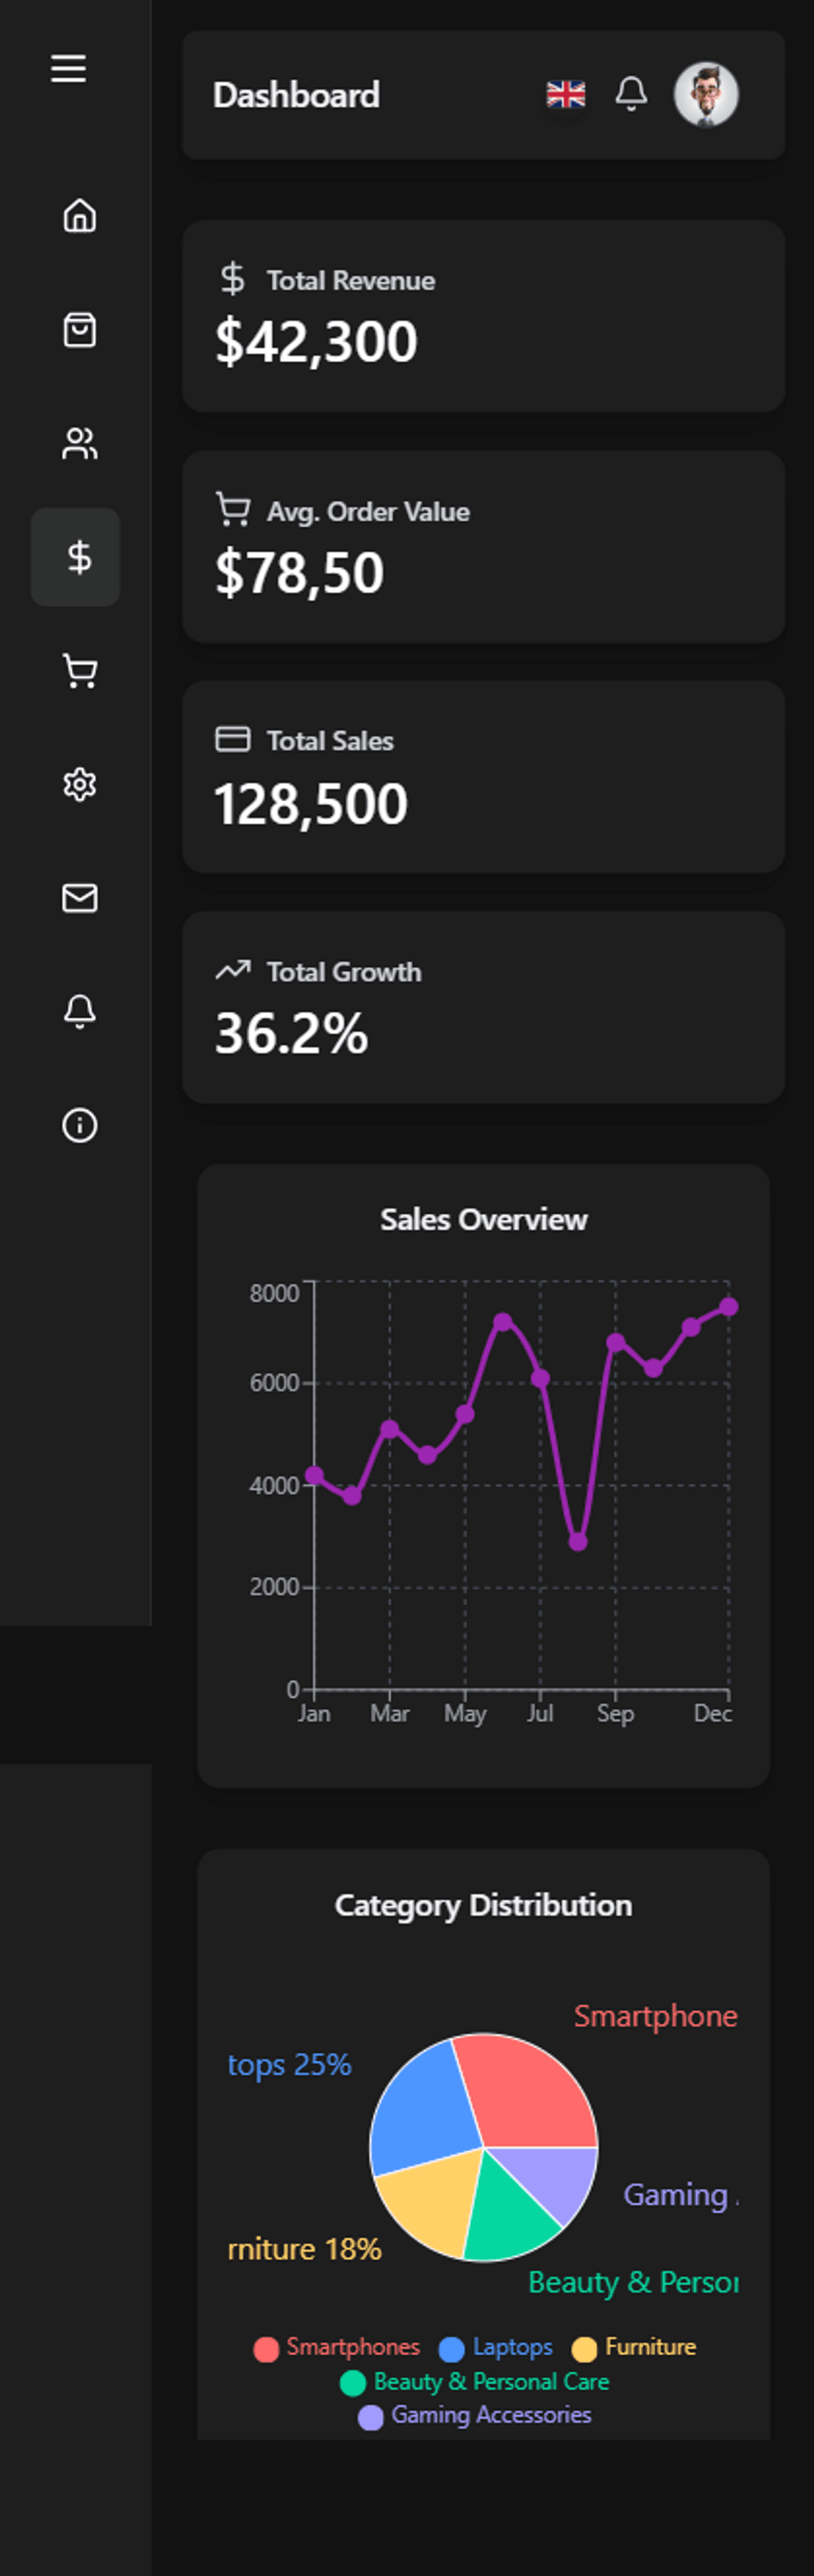Toggle Smartphones legend item in pie chart
The width and height of the screenshot is (814, 2576).
click(338, 2347)
